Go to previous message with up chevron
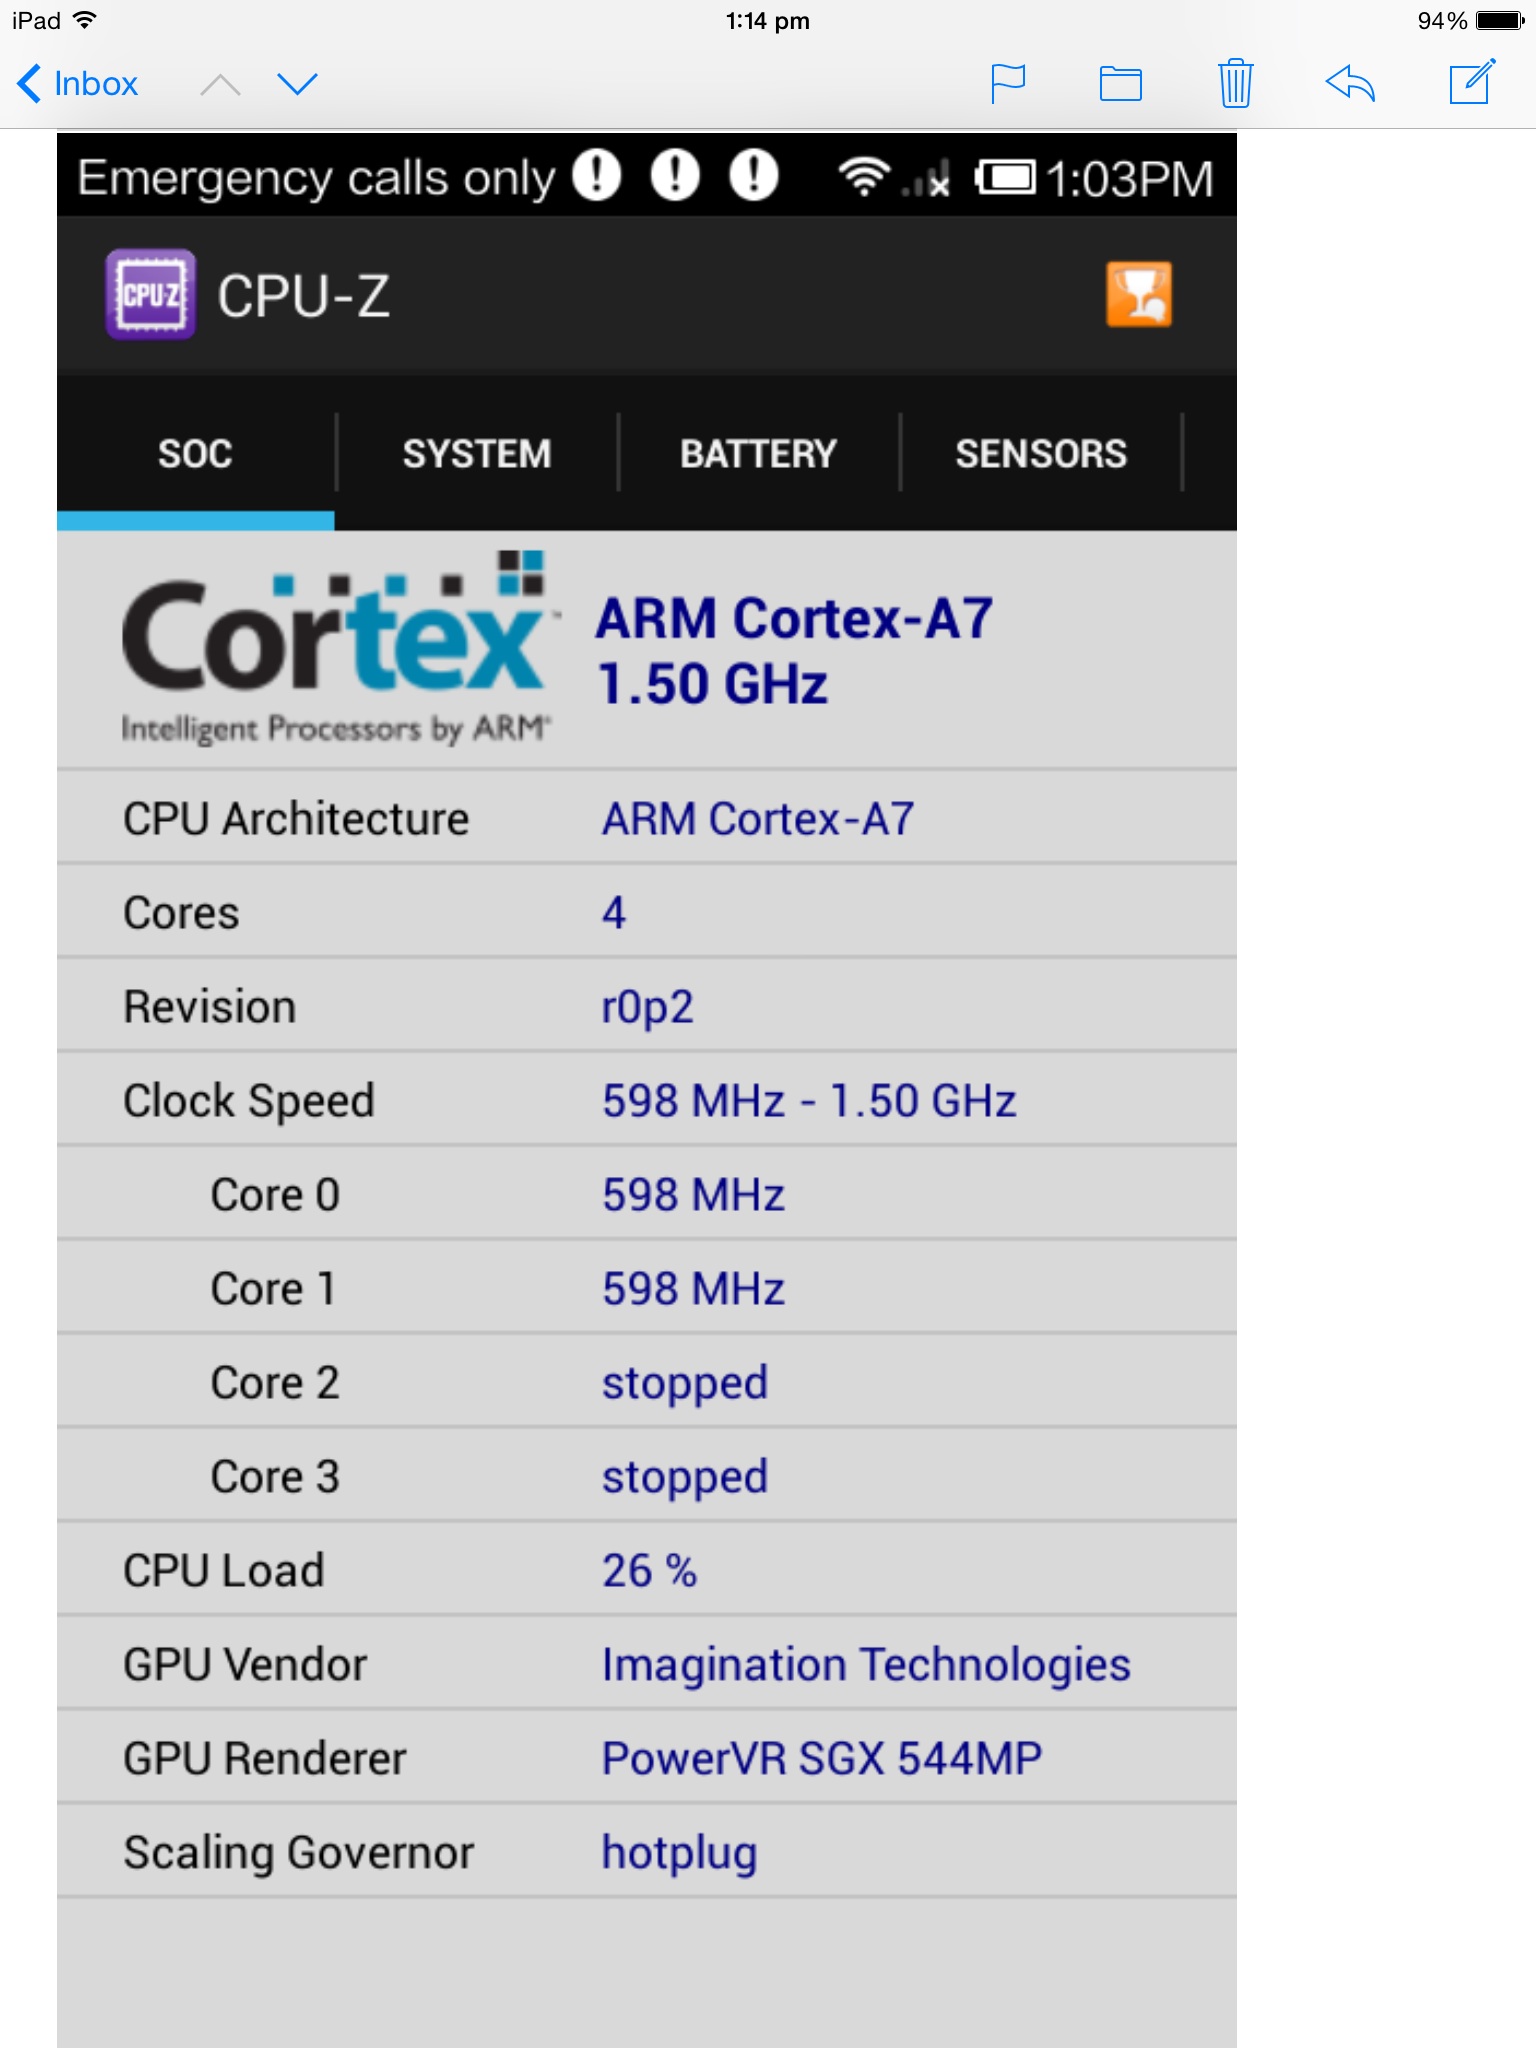1536x2048 pixels. (x=220, y=85)
